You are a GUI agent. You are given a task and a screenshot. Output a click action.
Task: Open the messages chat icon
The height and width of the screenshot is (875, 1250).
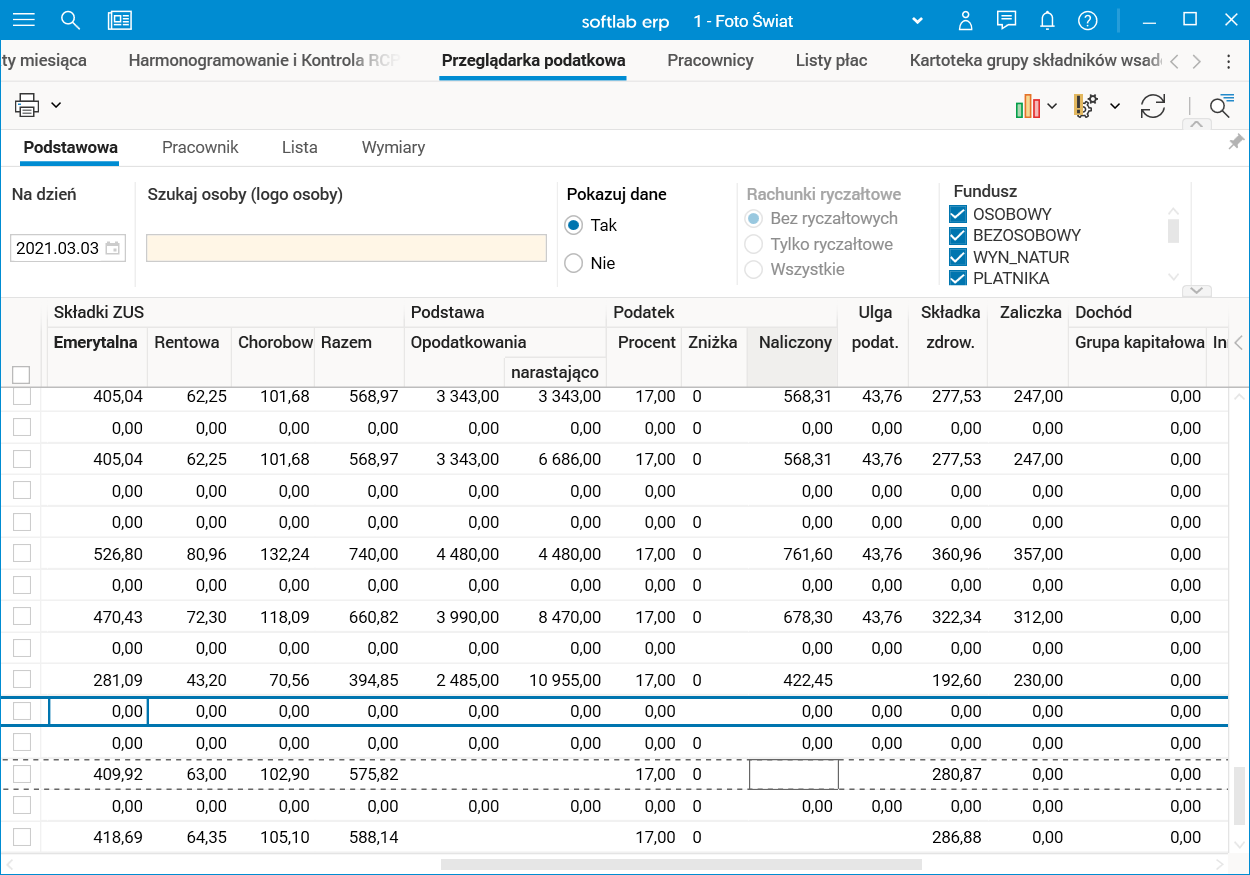tap(1006, 21)
